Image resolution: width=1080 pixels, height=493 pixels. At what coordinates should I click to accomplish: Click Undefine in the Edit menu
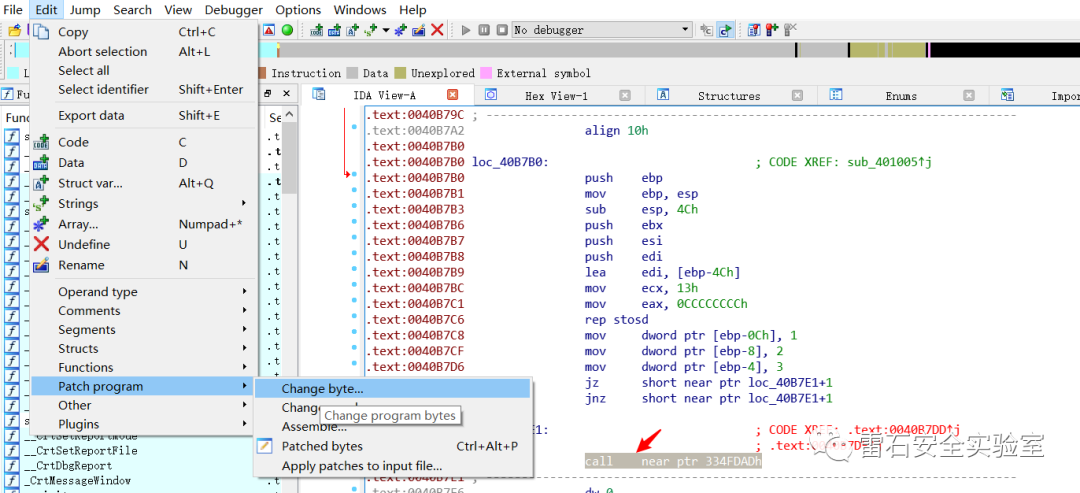click(x=83, y=245)
